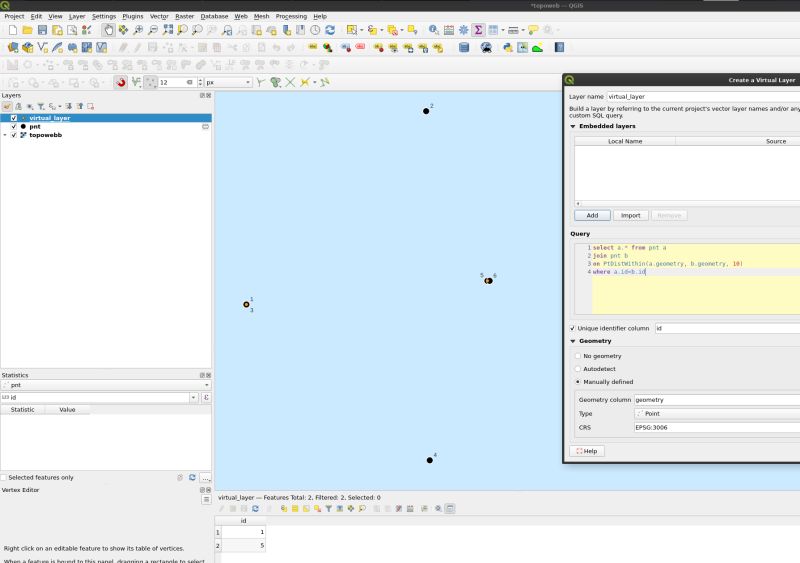Click Select All icon in attribute table
The width and height of the screenshot is (800, 563).
point(295,508)
